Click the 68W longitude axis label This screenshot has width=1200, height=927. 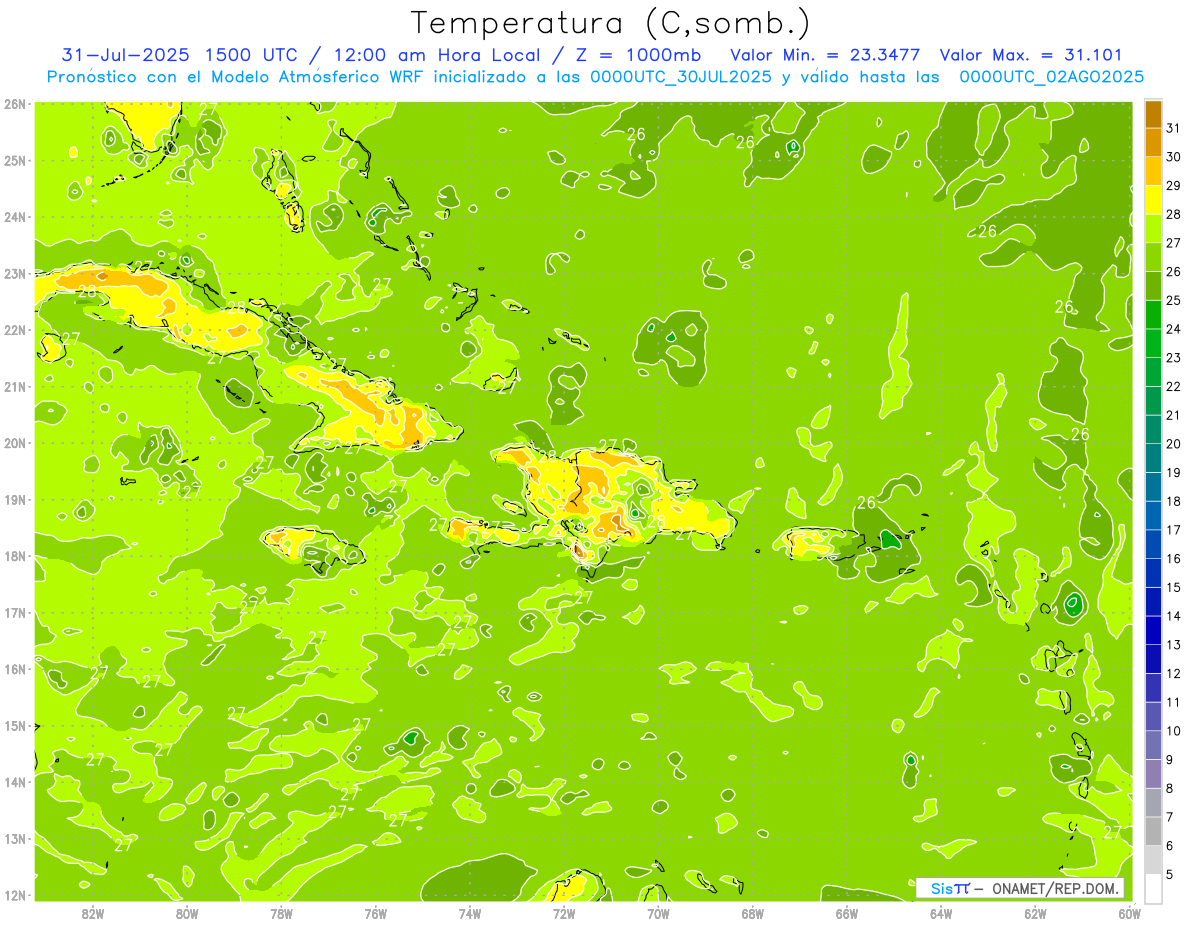753,913
